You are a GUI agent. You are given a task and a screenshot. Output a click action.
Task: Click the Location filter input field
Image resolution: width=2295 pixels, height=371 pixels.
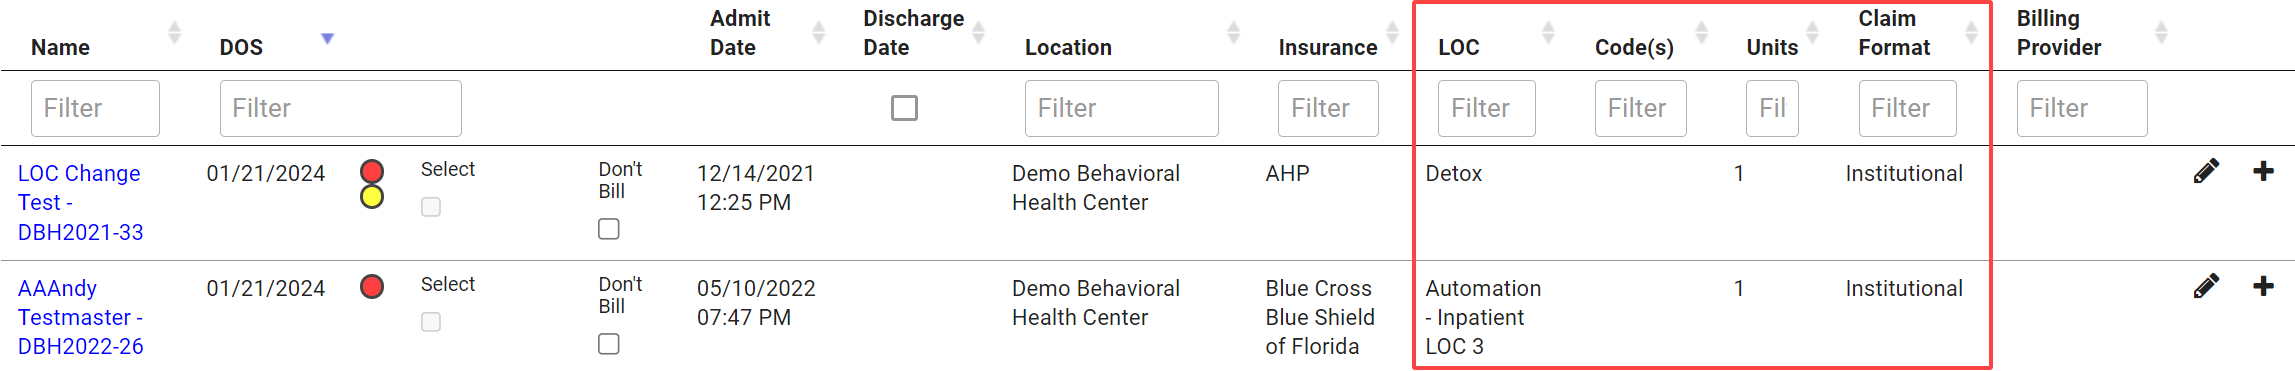1121,108
